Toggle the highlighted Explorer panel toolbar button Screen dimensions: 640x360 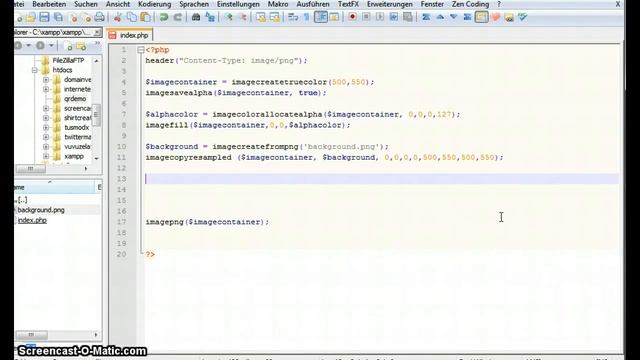click(x=482, y=17)
